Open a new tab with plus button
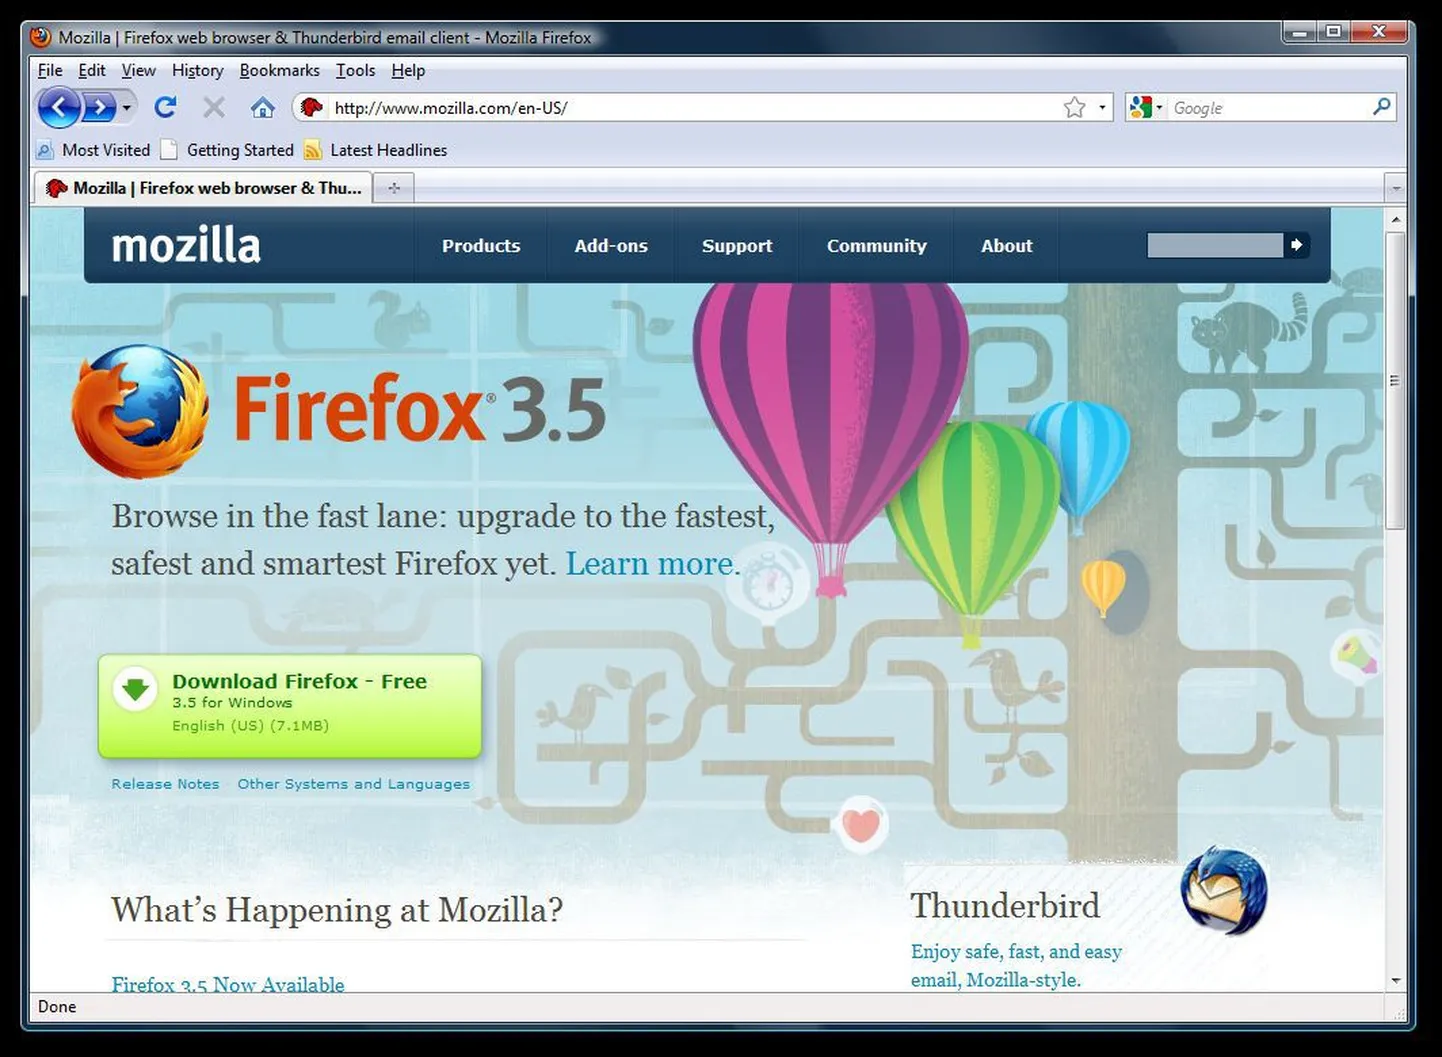Viewport: 1442px width, 1057px height. [x=394, y=188]
